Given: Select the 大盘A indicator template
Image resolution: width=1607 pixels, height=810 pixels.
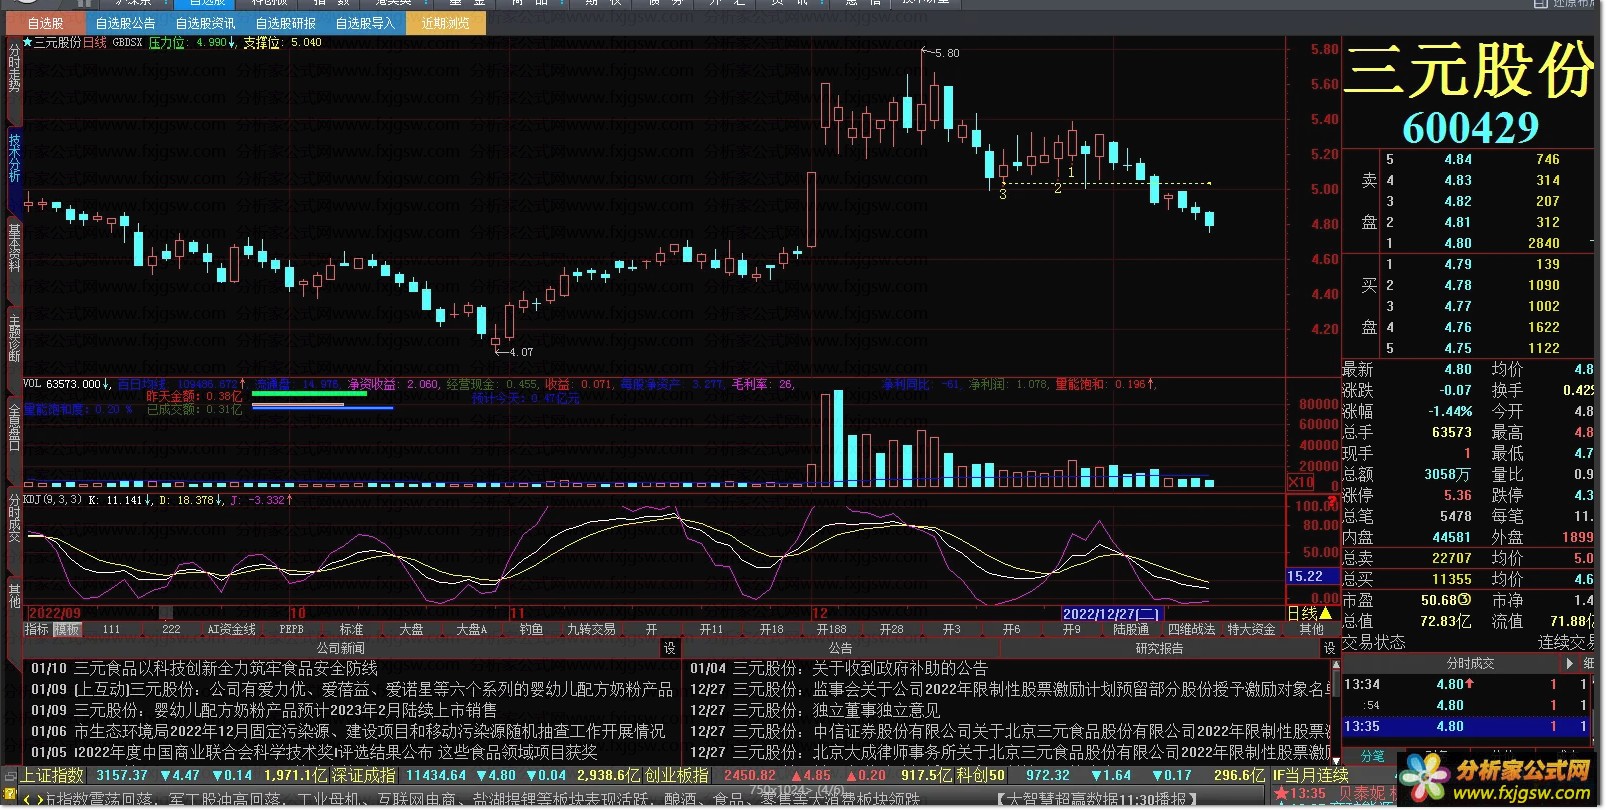Looking at the screenshot, I should [x=471, y=630].
